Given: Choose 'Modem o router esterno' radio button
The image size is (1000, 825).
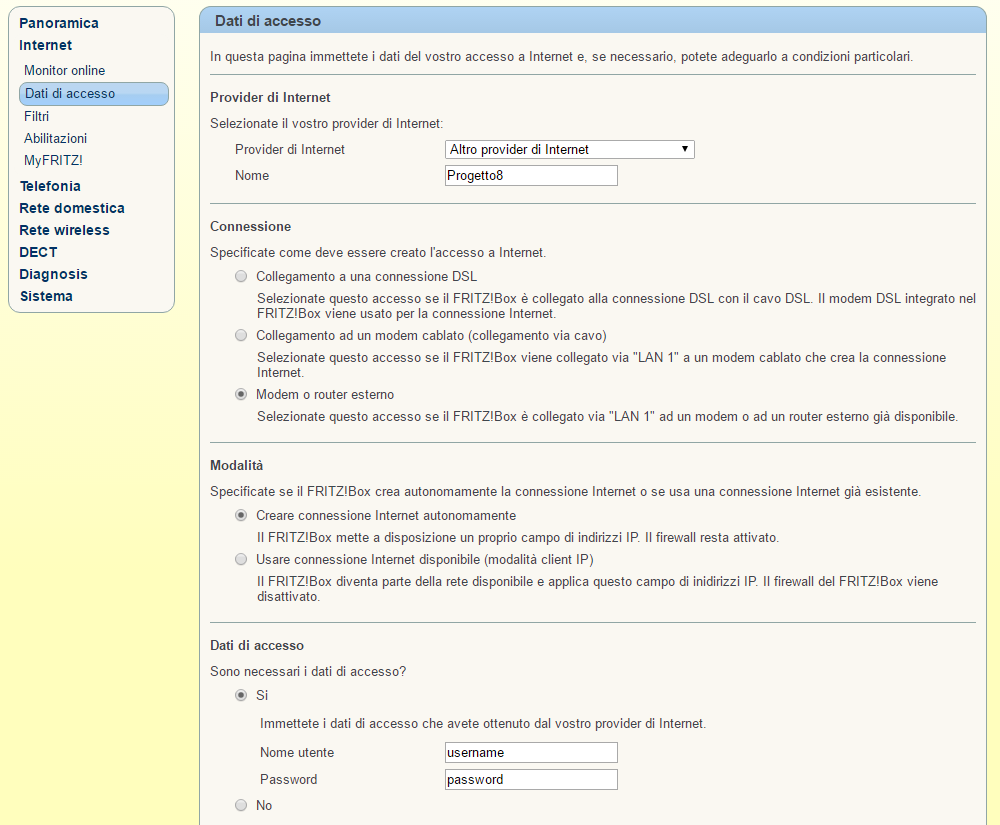Looking at the screenshot, I should [241, 394].
